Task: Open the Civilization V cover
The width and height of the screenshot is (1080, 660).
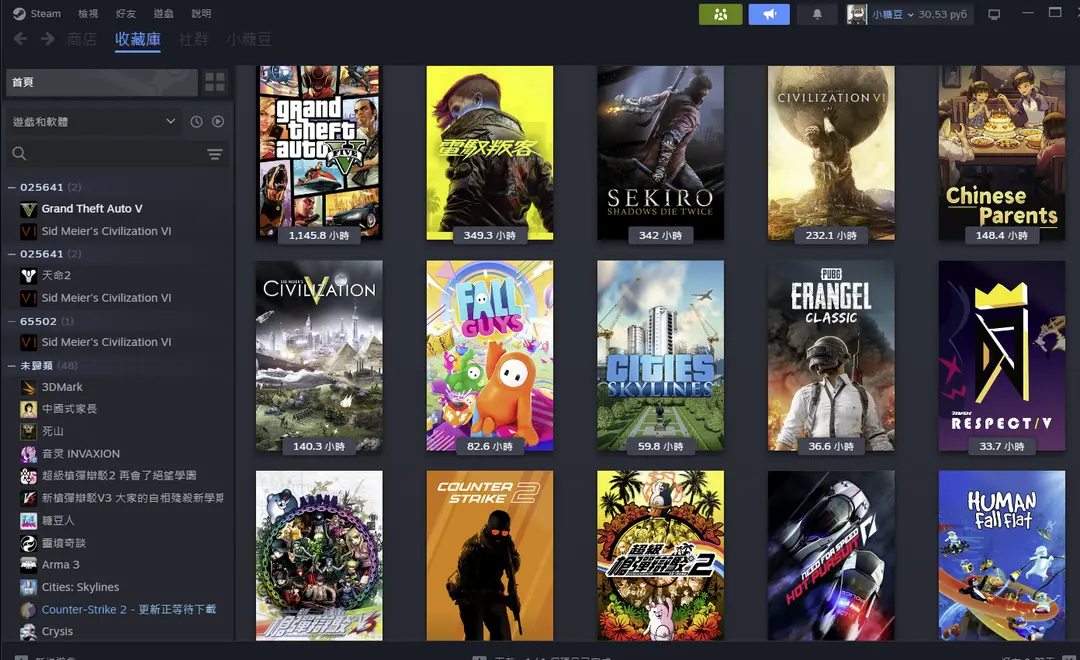Action: pyautogui.click(x=319, y=355)
